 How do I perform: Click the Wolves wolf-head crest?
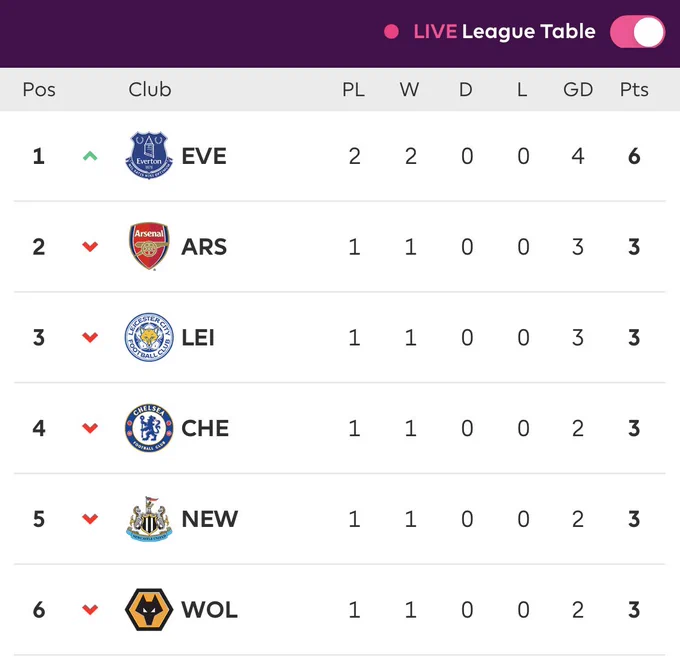tap(149, 609)
